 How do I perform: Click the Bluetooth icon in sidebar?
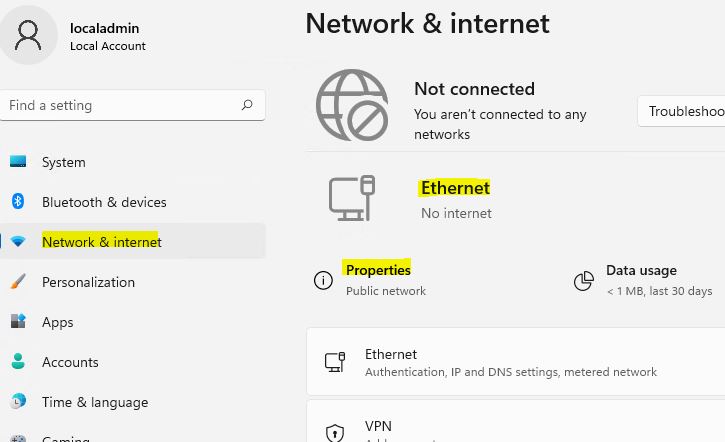click(18, 201)
